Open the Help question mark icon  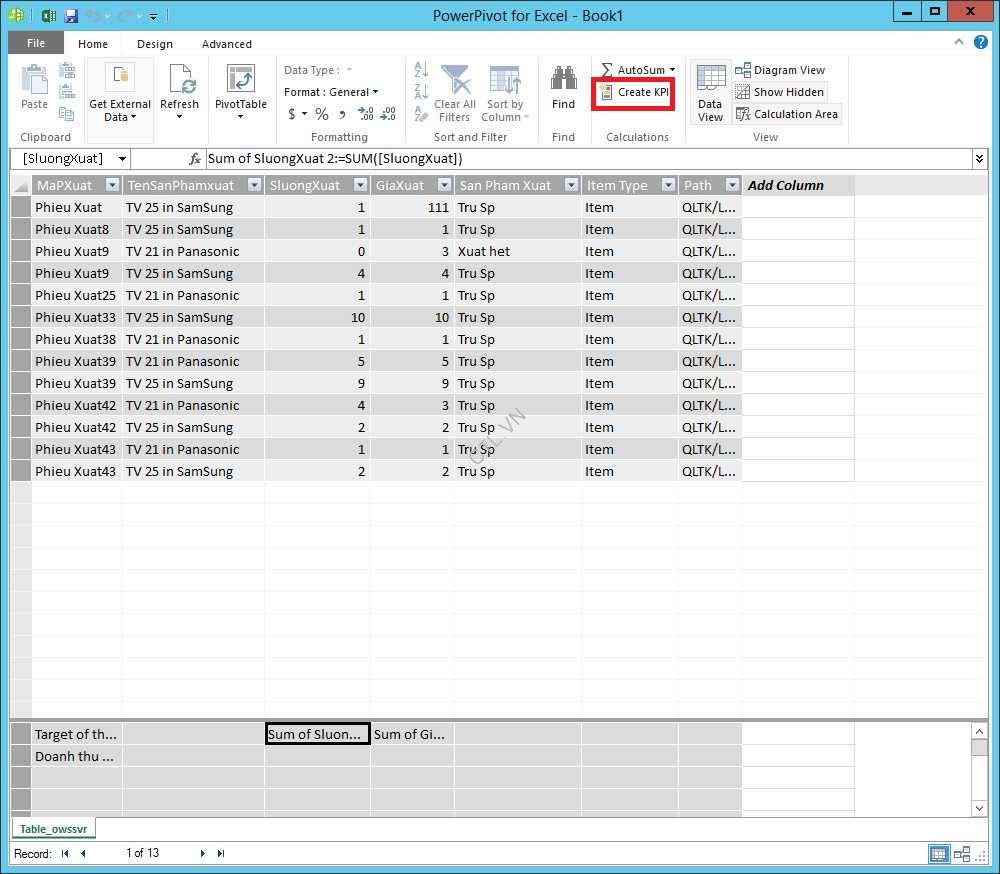click(x=980, y=42)
